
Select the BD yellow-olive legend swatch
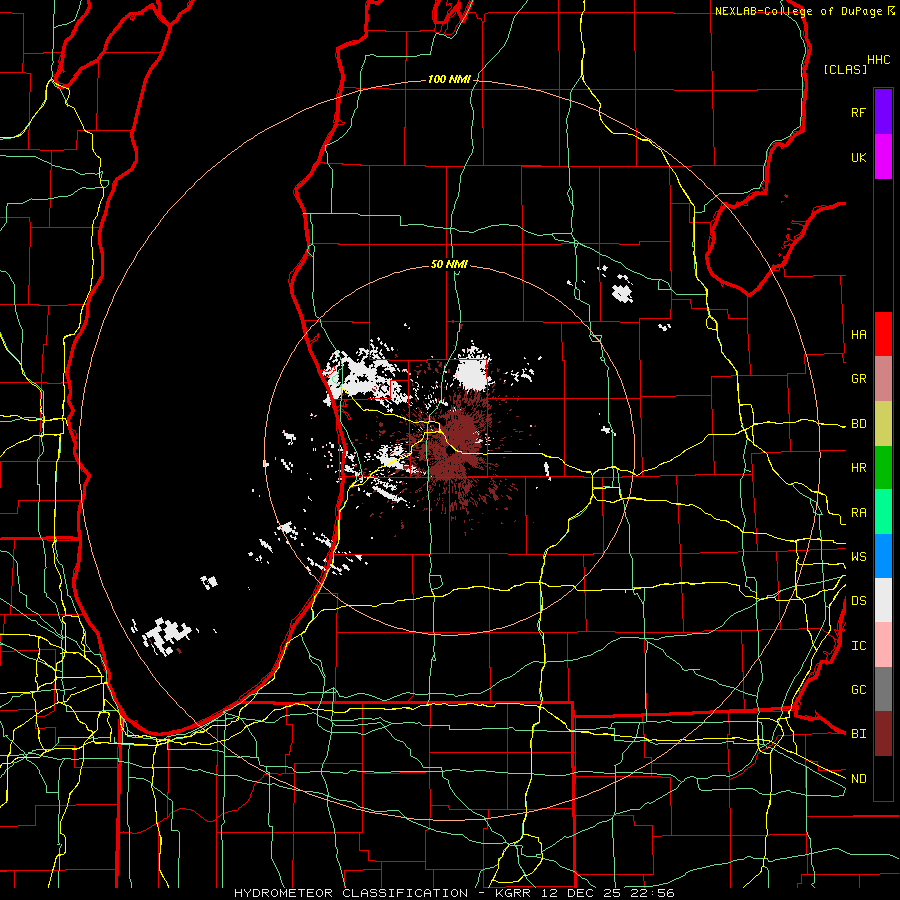(883, 424)
